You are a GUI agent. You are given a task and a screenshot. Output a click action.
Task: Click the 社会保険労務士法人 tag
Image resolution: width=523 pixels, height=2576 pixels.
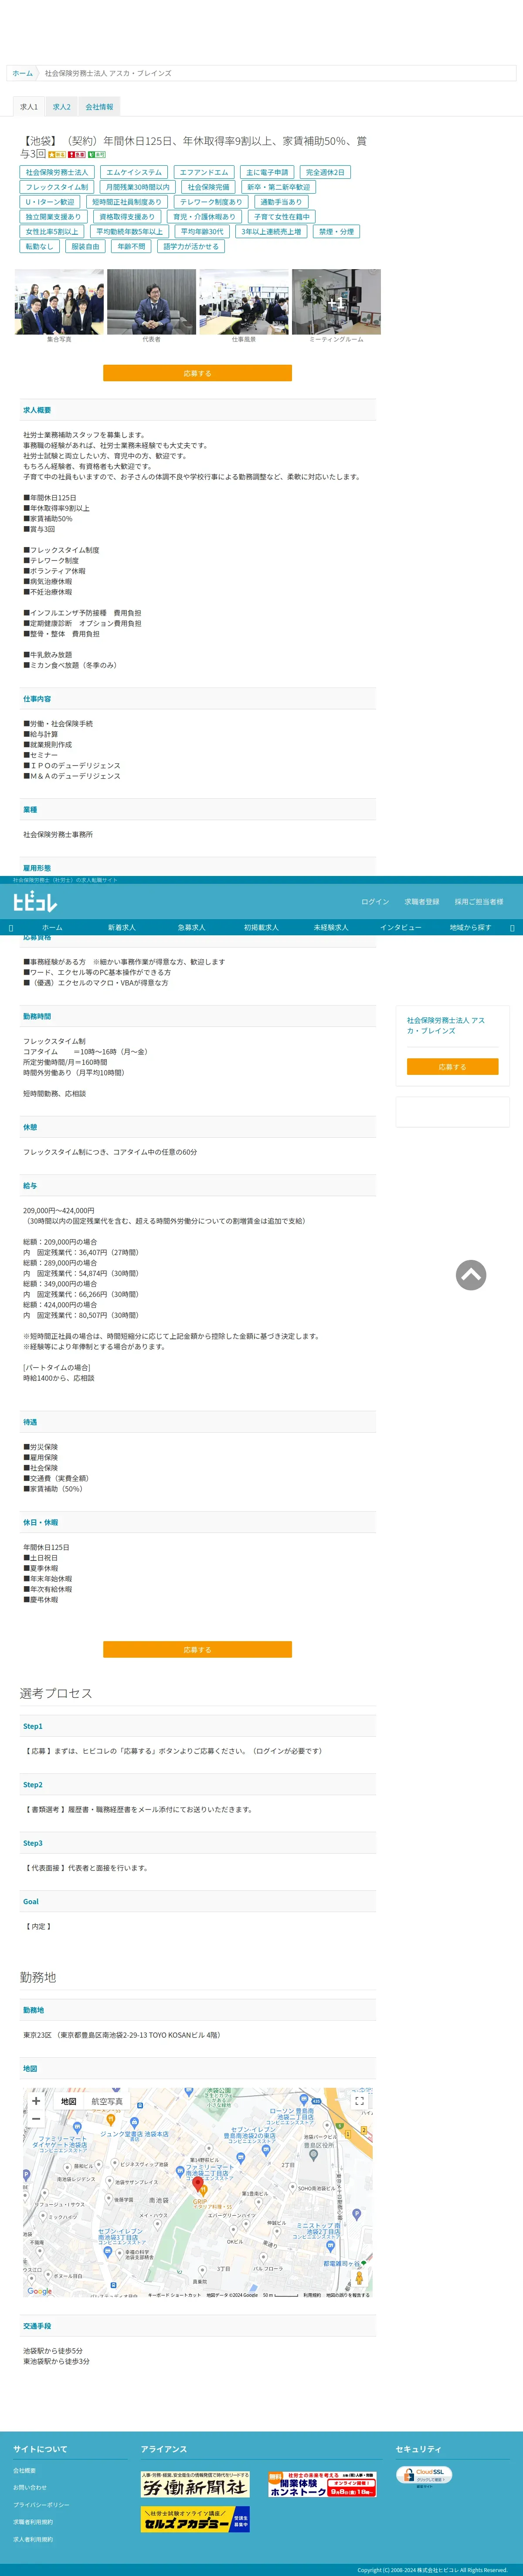(x=57, y=172)
